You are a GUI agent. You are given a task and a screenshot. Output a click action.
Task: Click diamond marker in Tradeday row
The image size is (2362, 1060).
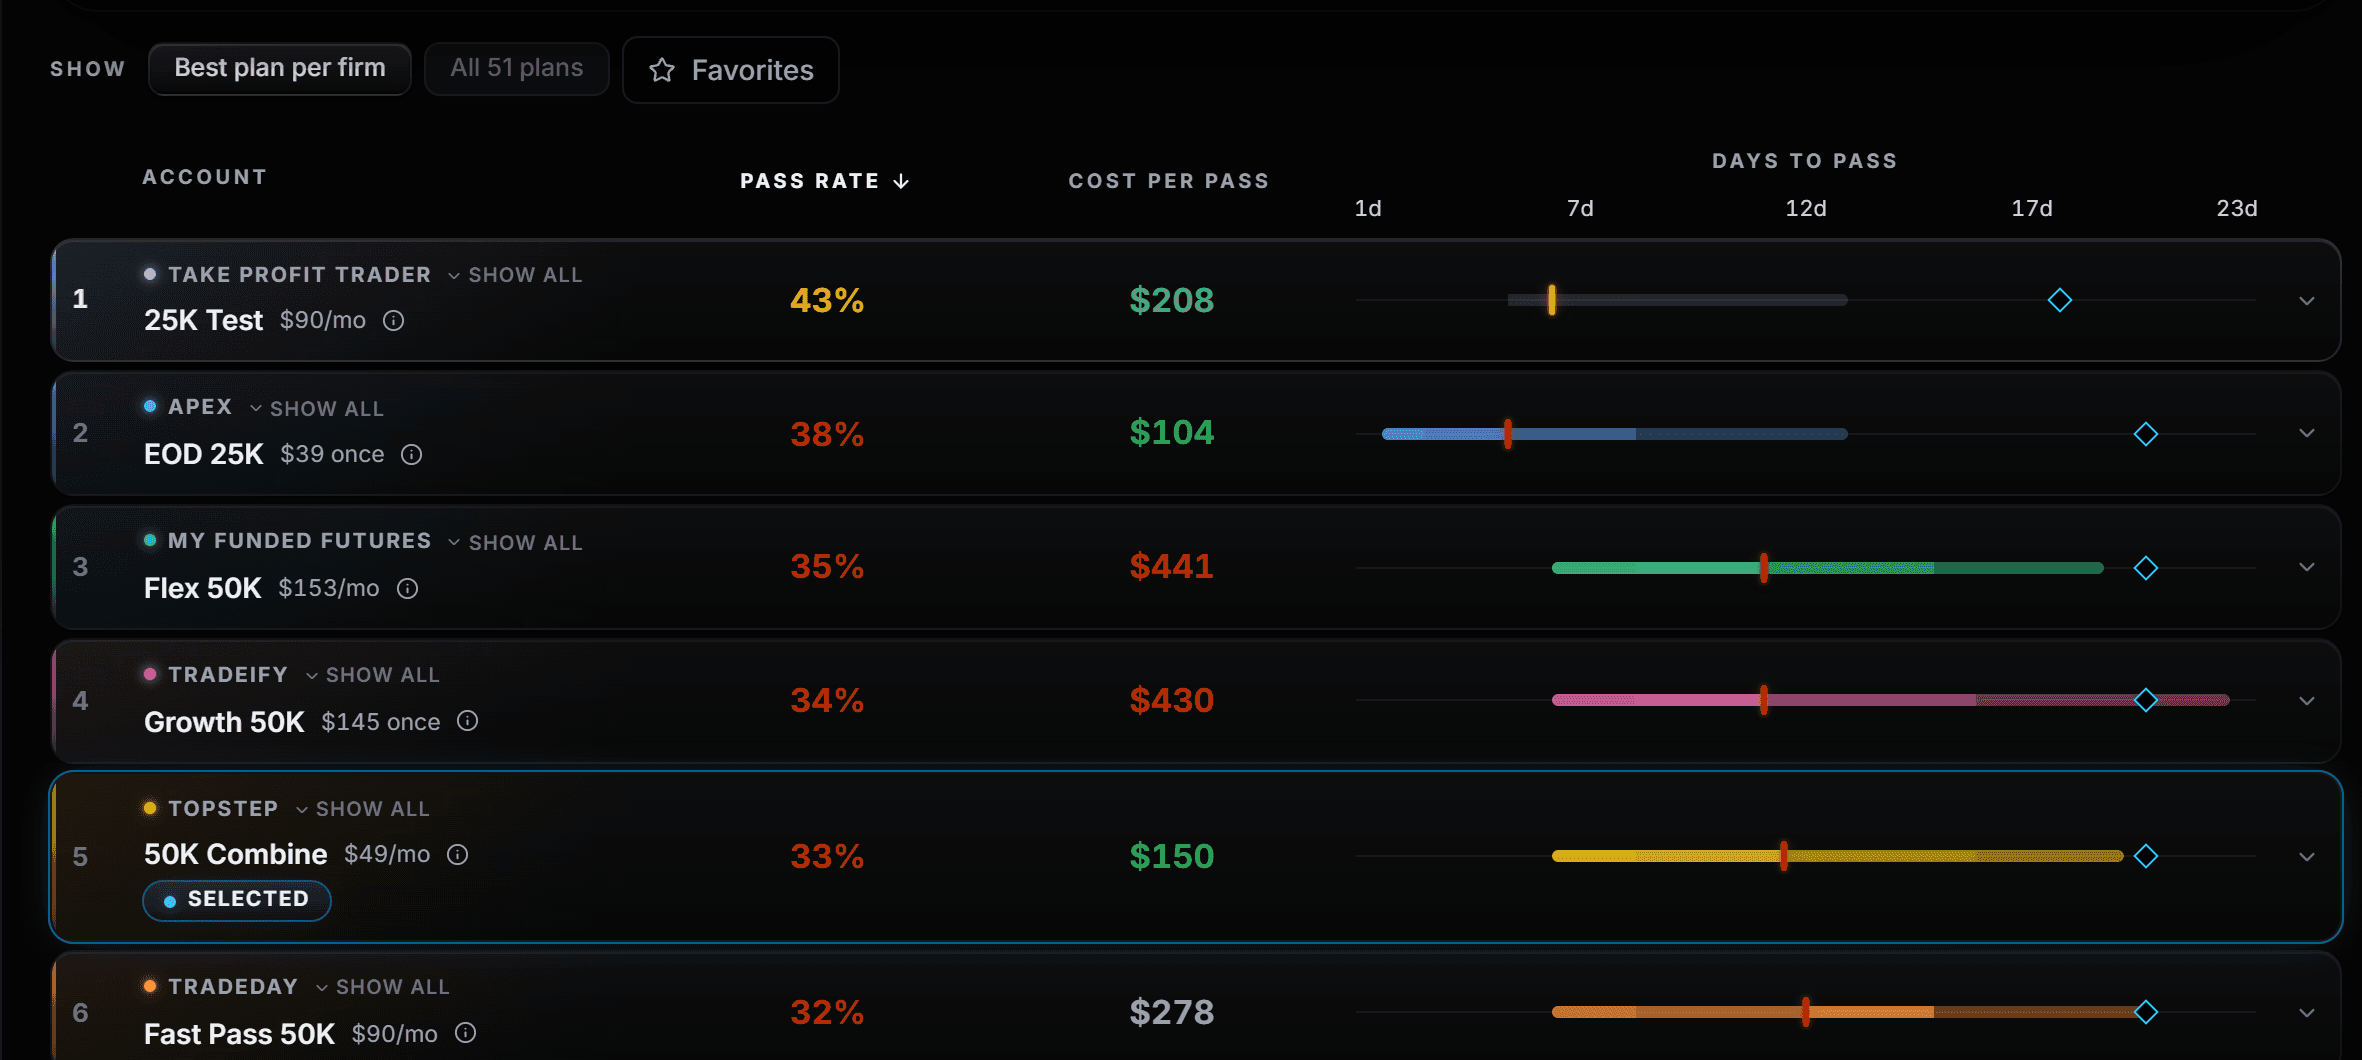click(x=2146, y=1012)
